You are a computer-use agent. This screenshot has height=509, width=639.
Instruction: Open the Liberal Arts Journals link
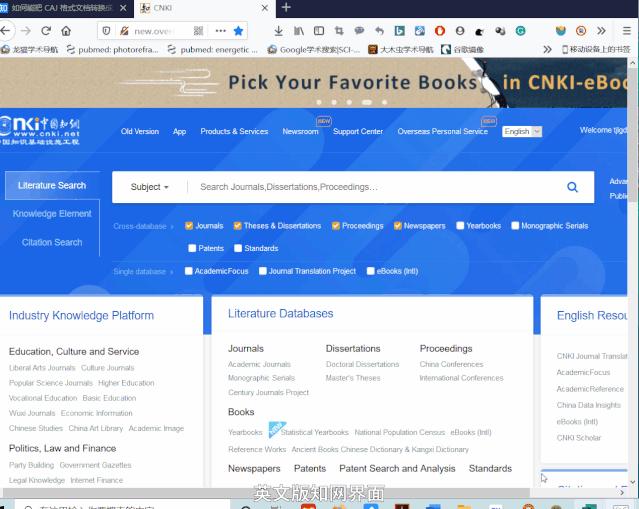click(x=42, y=368)
